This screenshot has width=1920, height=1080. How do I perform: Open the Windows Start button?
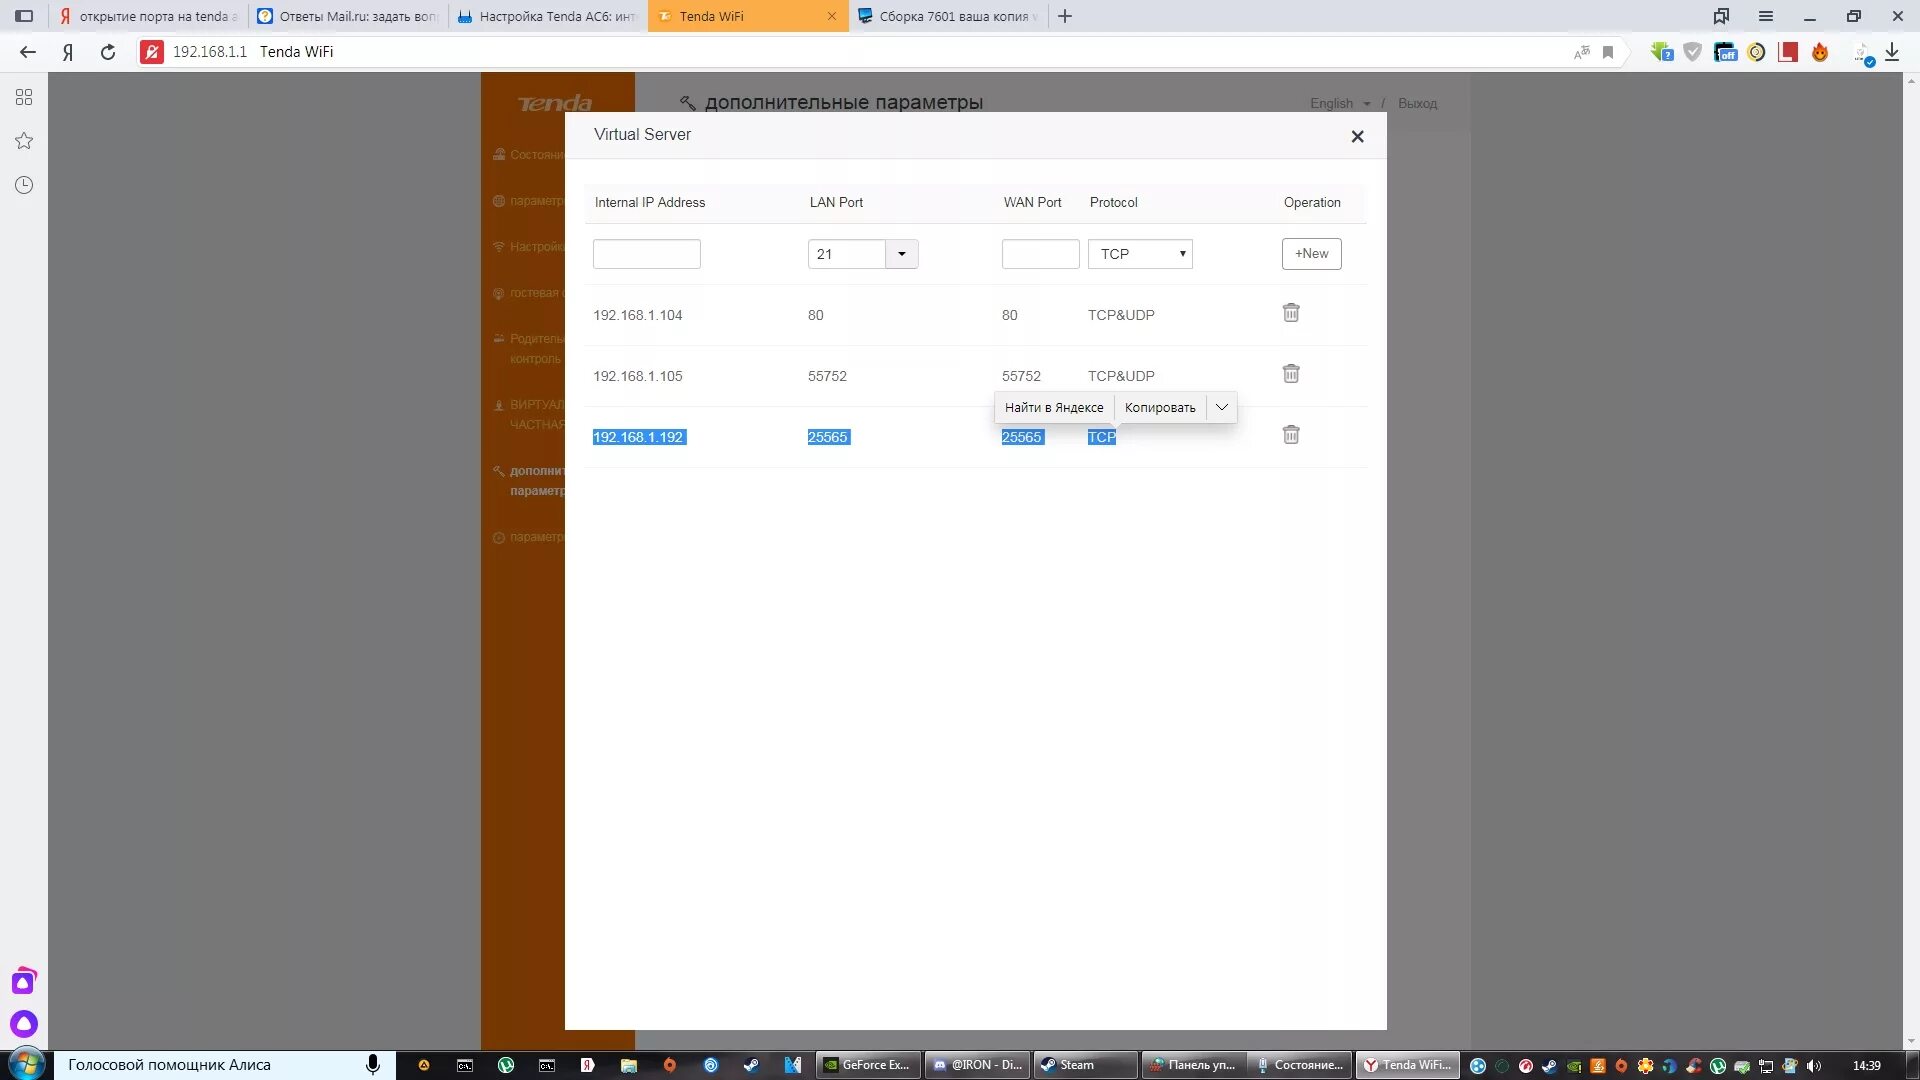[26, 1065]
